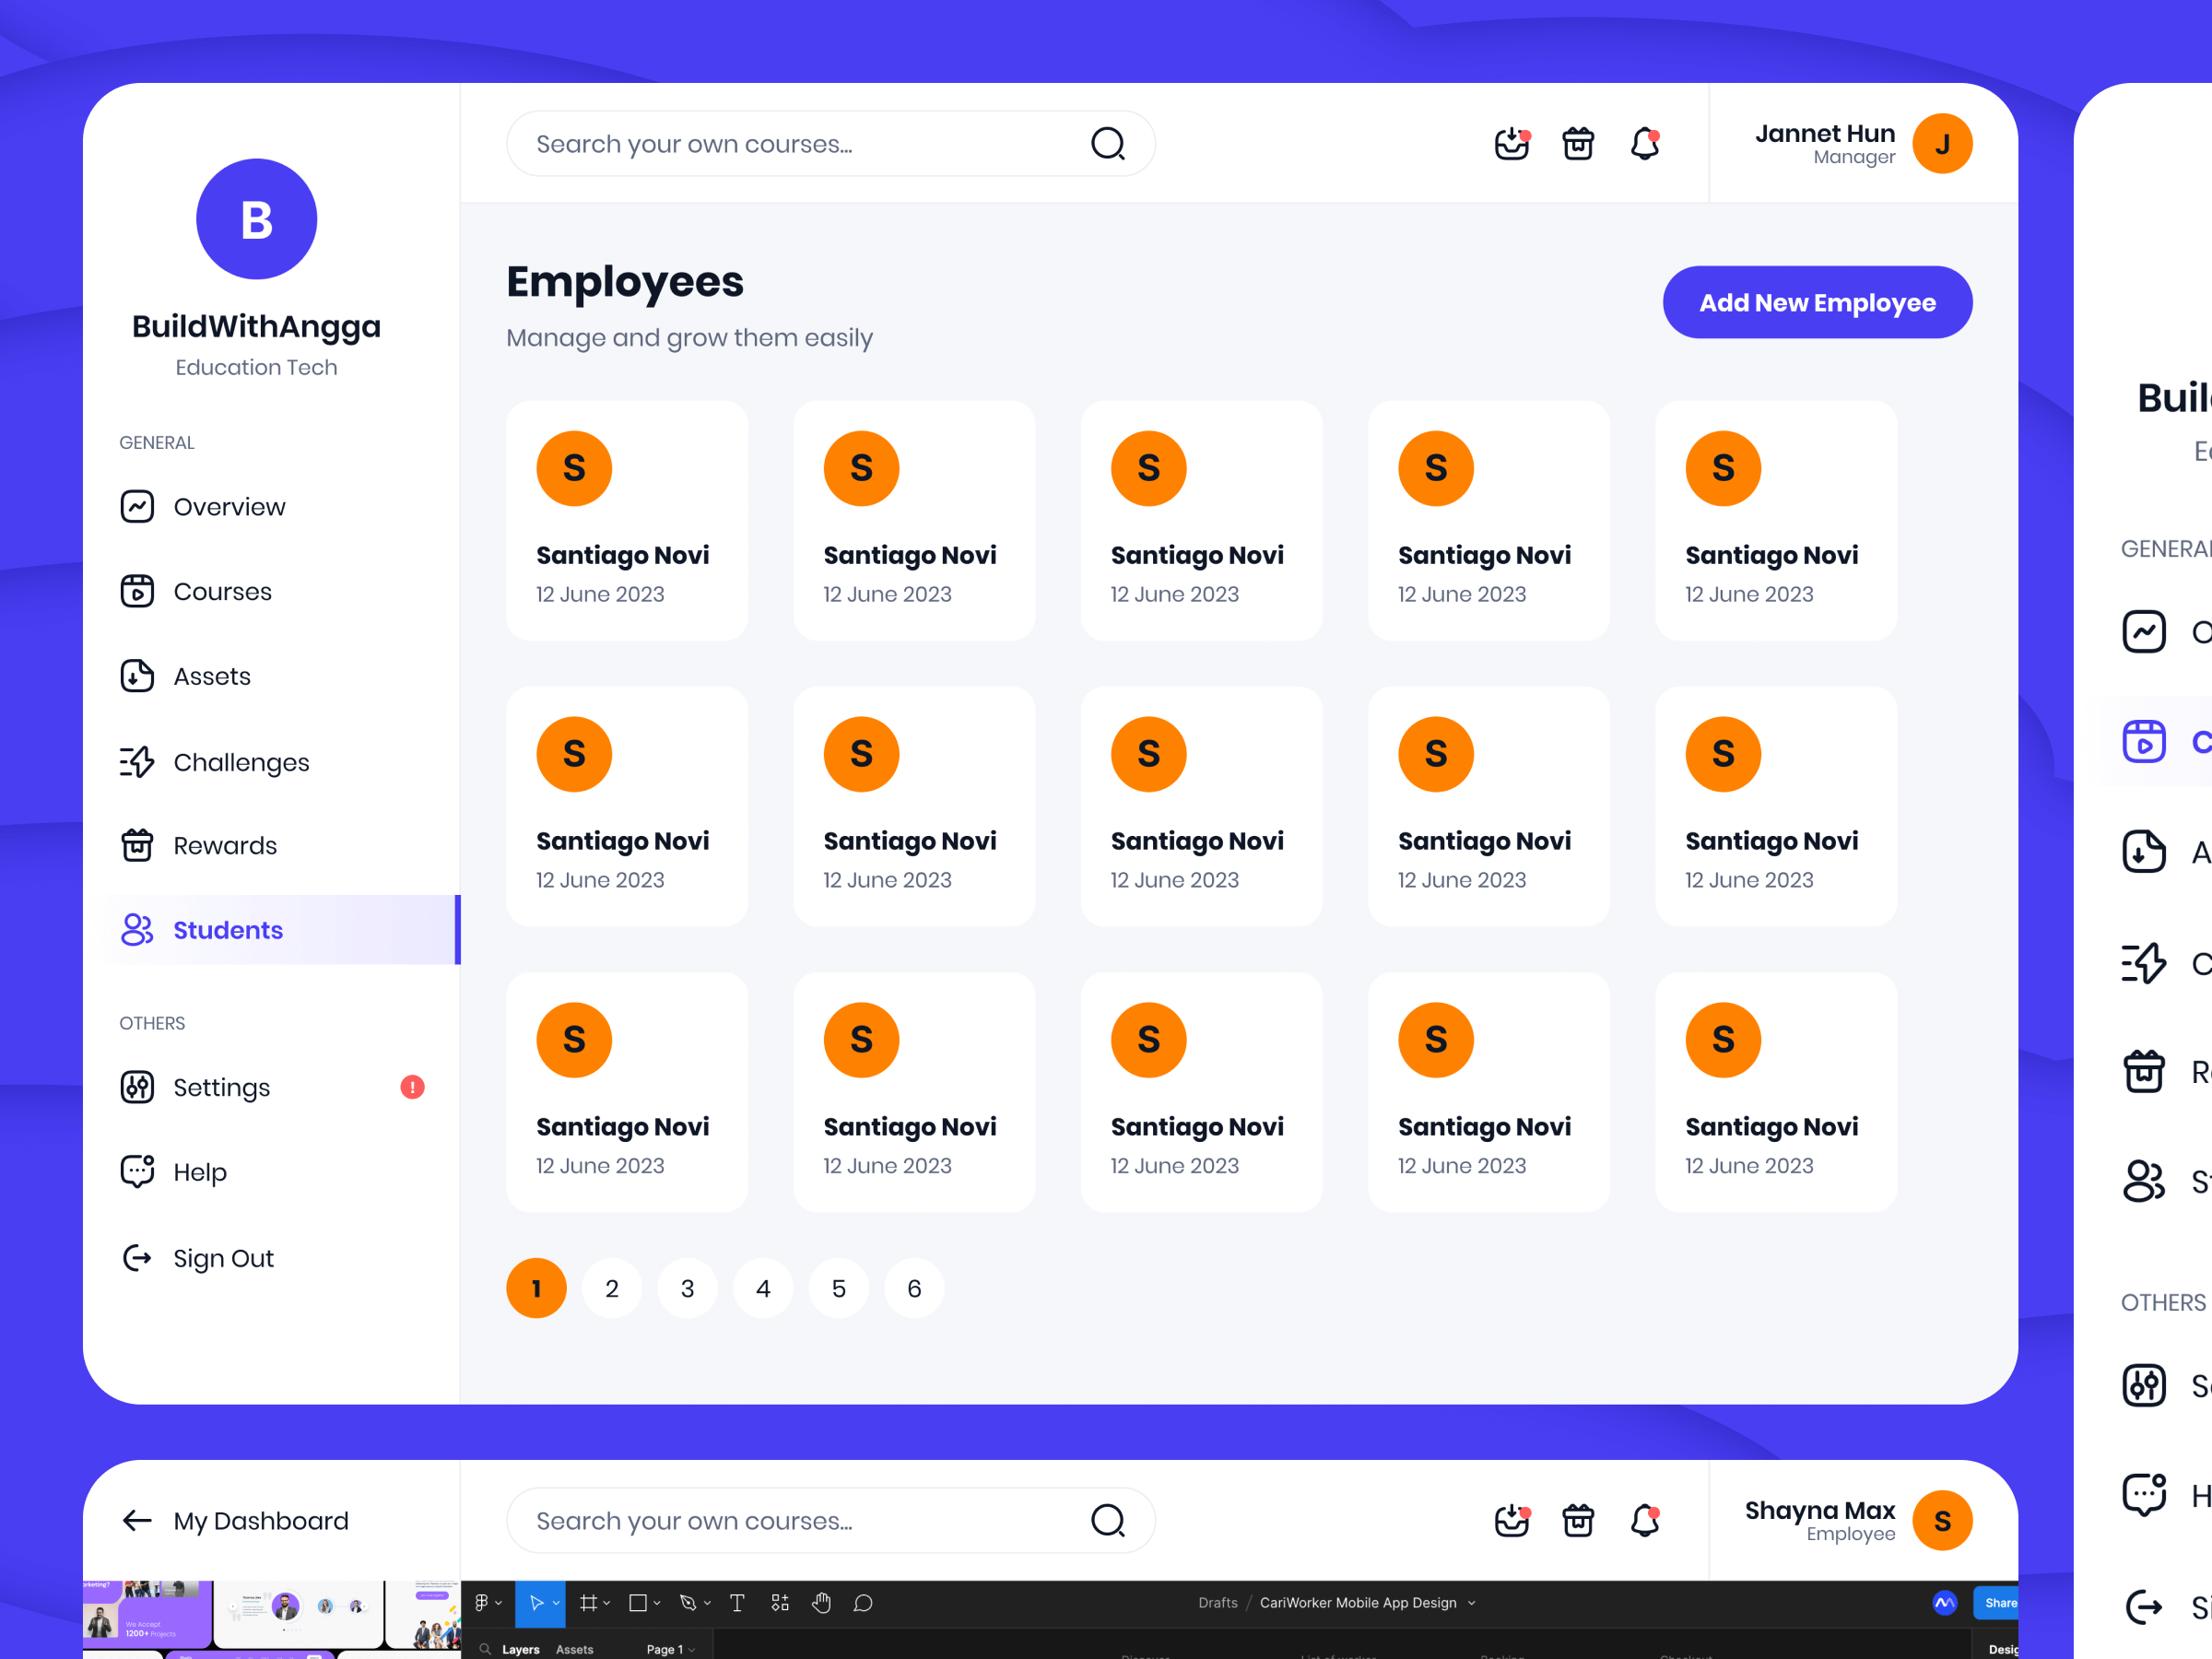
Task: Go to pagination page 5
Action: point(838,1288)
